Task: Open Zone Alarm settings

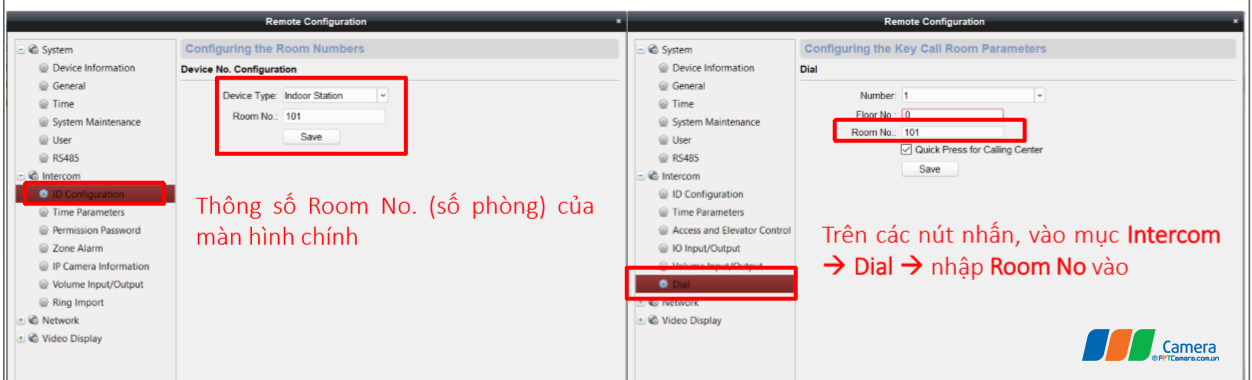Action: pos(78,248)
